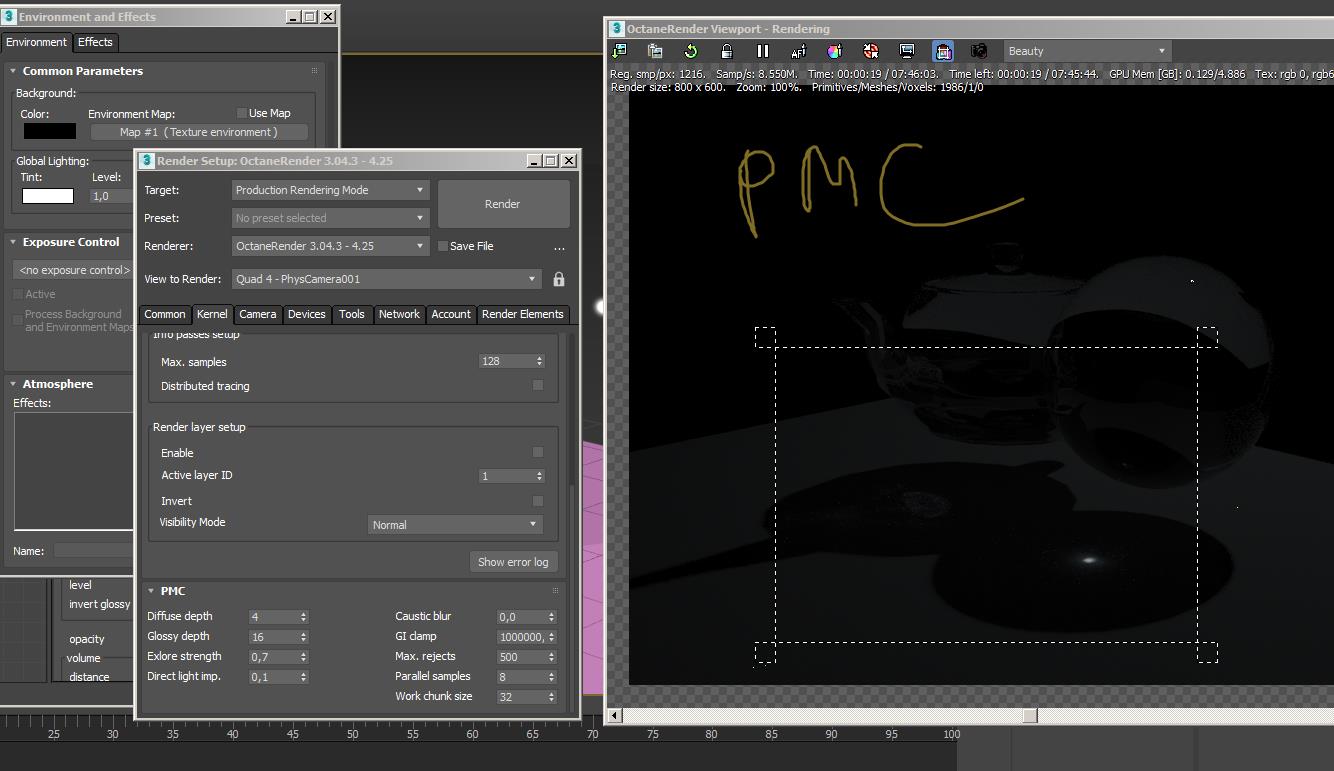Image resolution: width=1334 pixels, height=771 pixels.
Task: Pause the Octane render
Action: tap(763, 51)
